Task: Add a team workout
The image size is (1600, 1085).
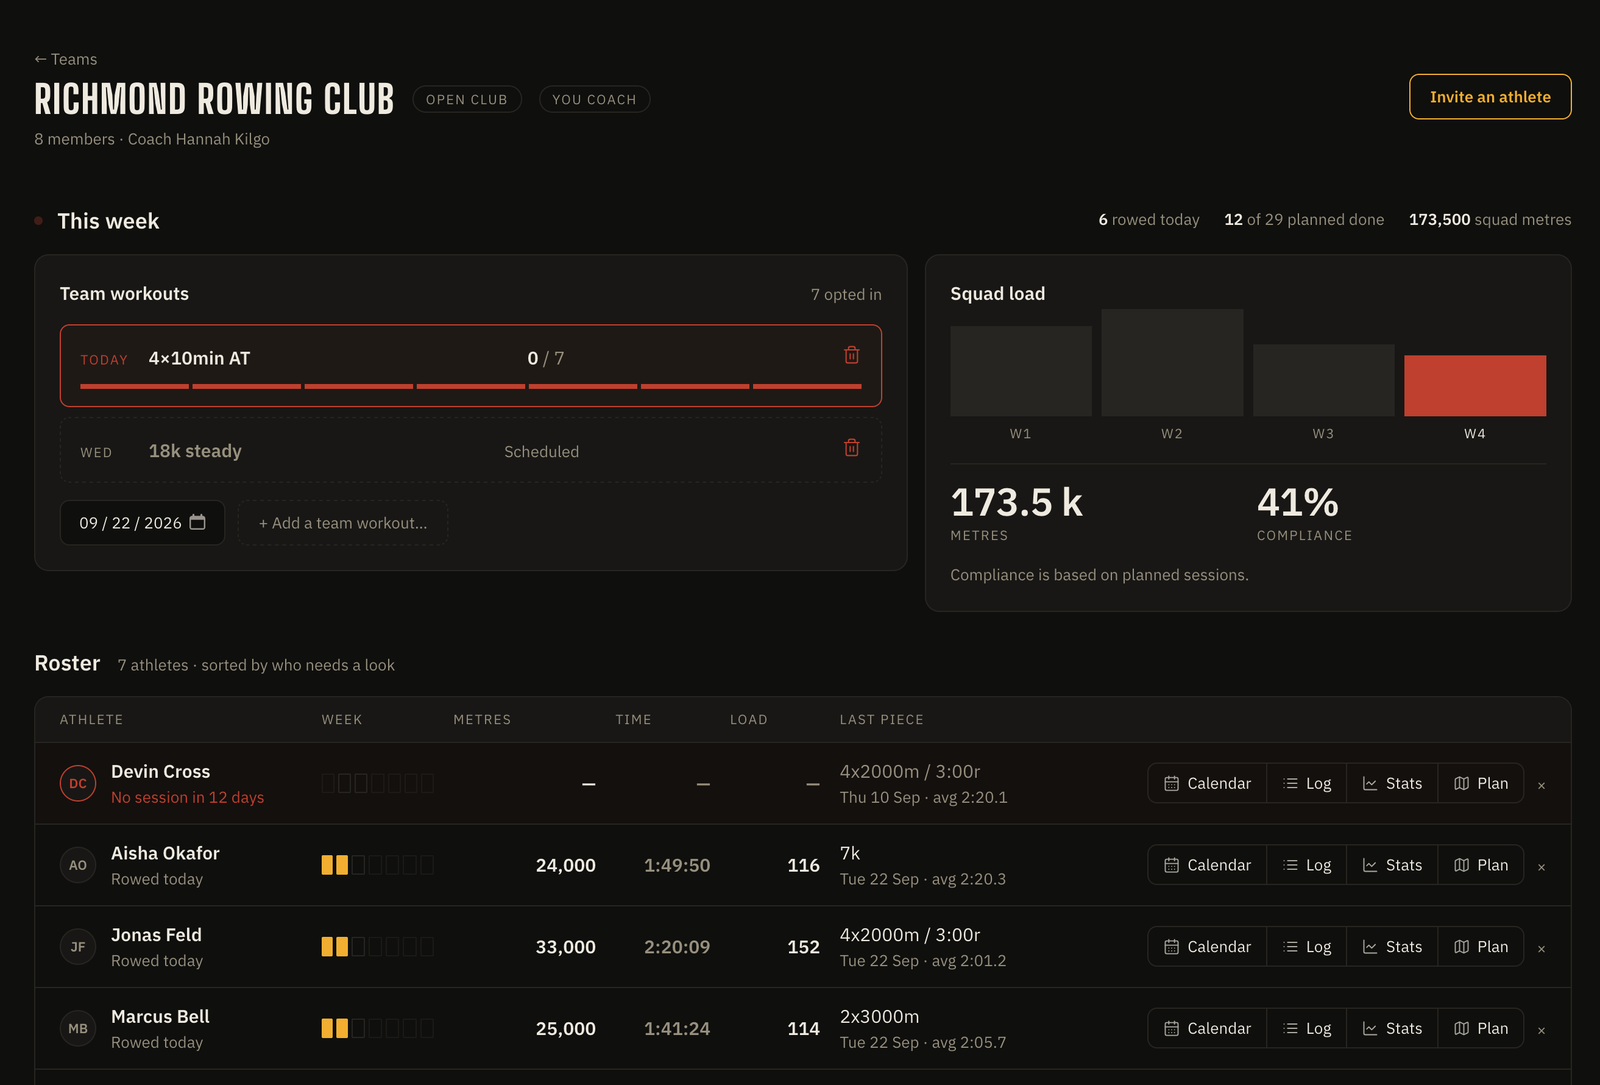Action: pos(343,523)
